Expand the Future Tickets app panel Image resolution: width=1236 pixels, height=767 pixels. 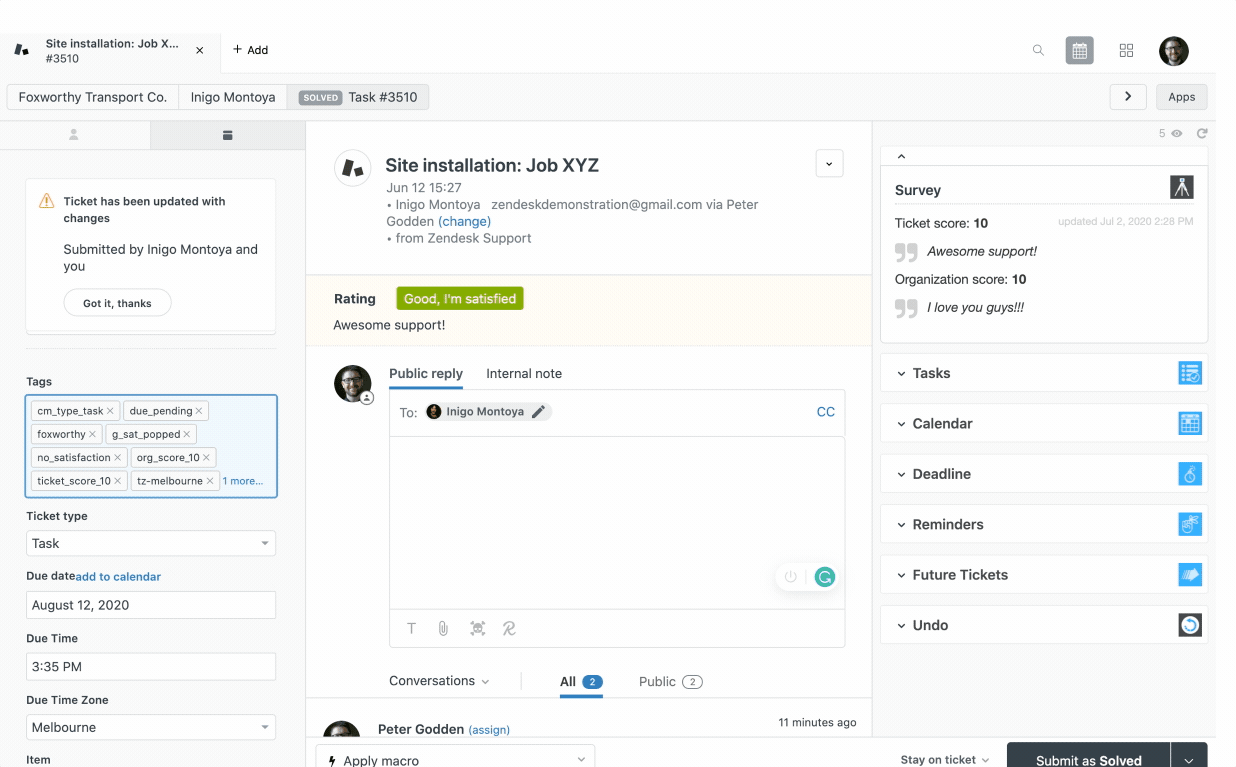[x=1044, y=575]
